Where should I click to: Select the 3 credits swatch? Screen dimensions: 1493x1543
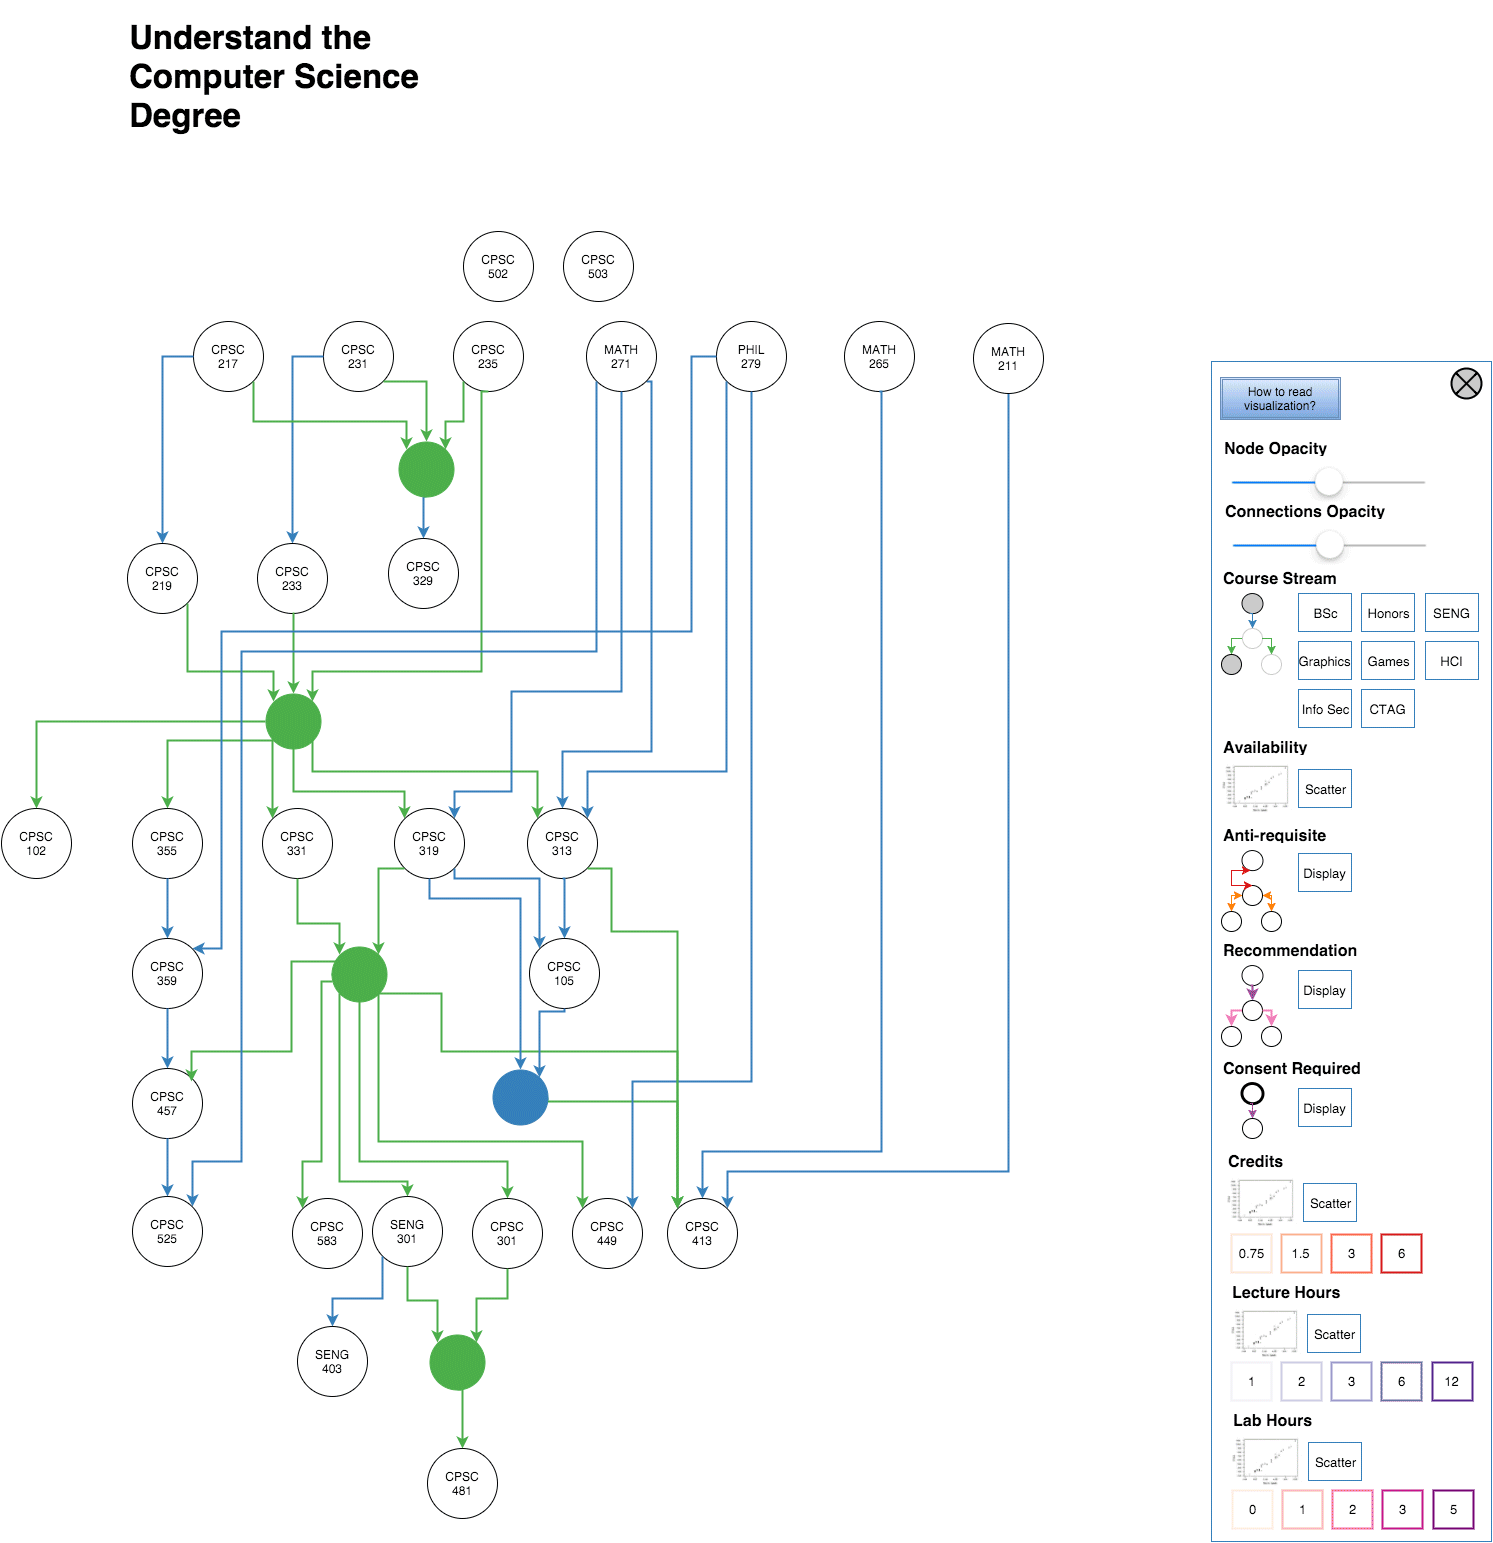coord(1351,1253)
